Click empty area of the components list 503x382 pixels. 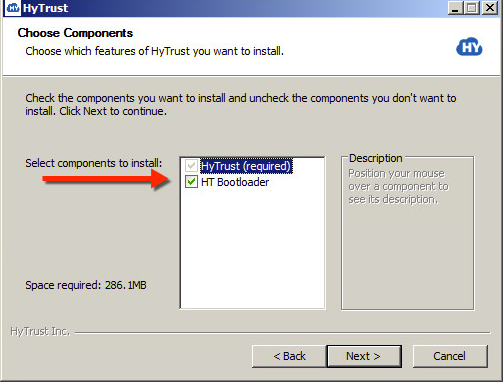[x=252, y=250]
